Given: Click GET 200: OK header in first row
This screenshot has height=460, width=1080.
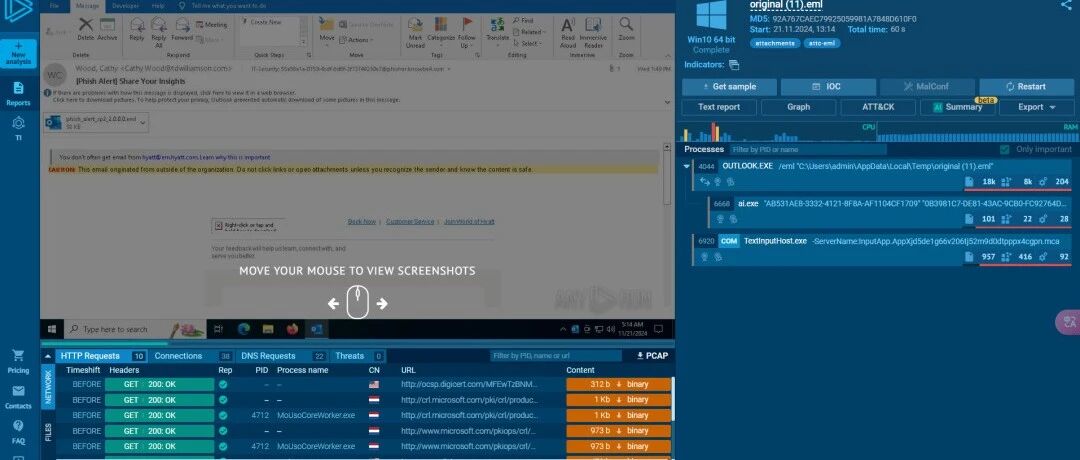Looking at the screenshot, I should (160, 384).
